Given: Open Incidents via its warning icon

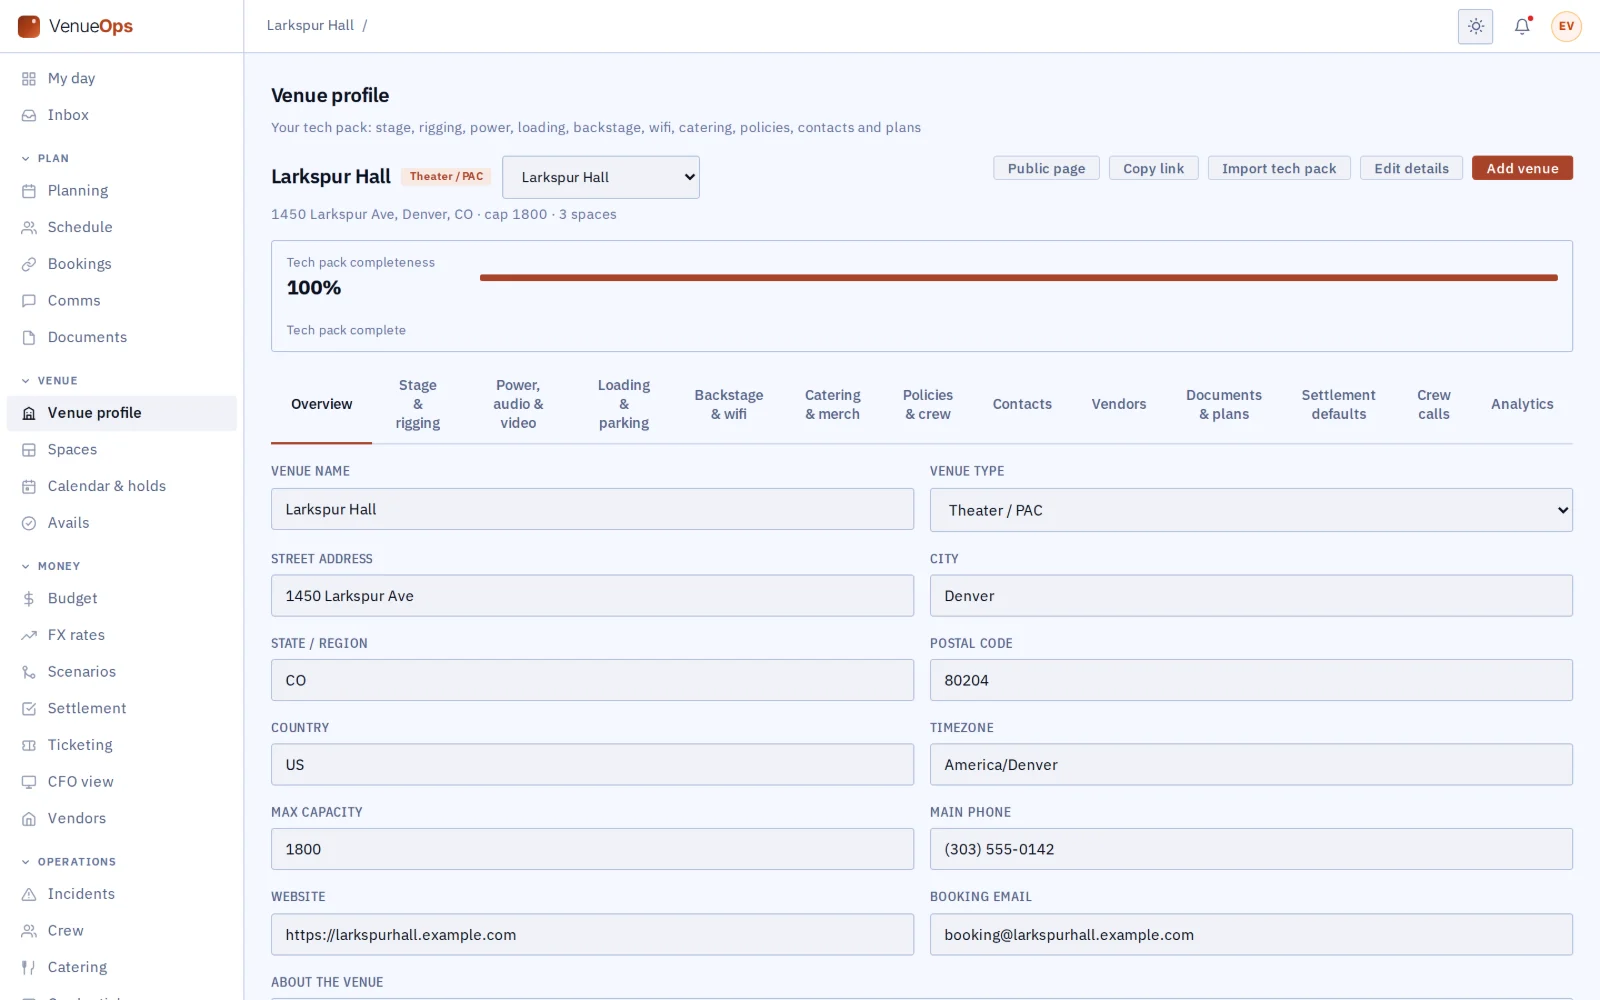Looking at the screenshot, I should pyautogui.click(x=29, y=894).
